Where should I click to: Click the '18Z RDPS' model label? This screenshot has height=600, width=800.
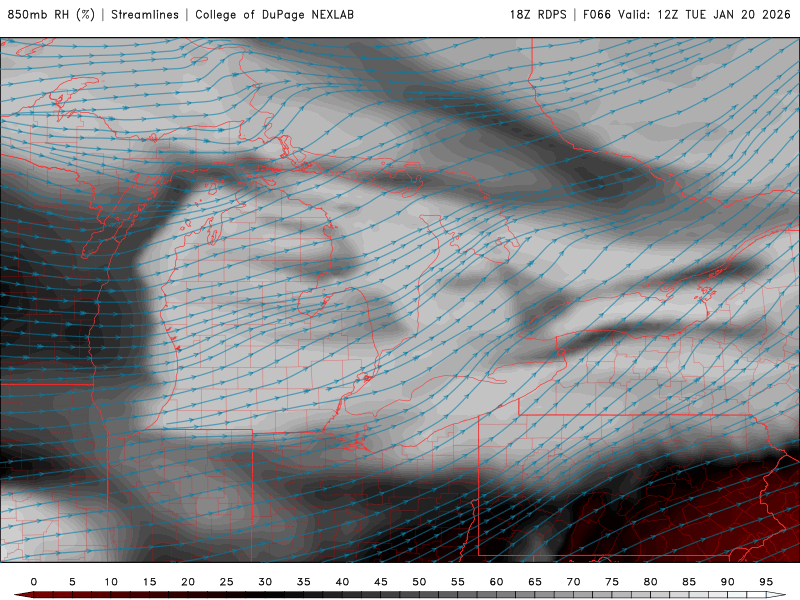coord(538,15)
